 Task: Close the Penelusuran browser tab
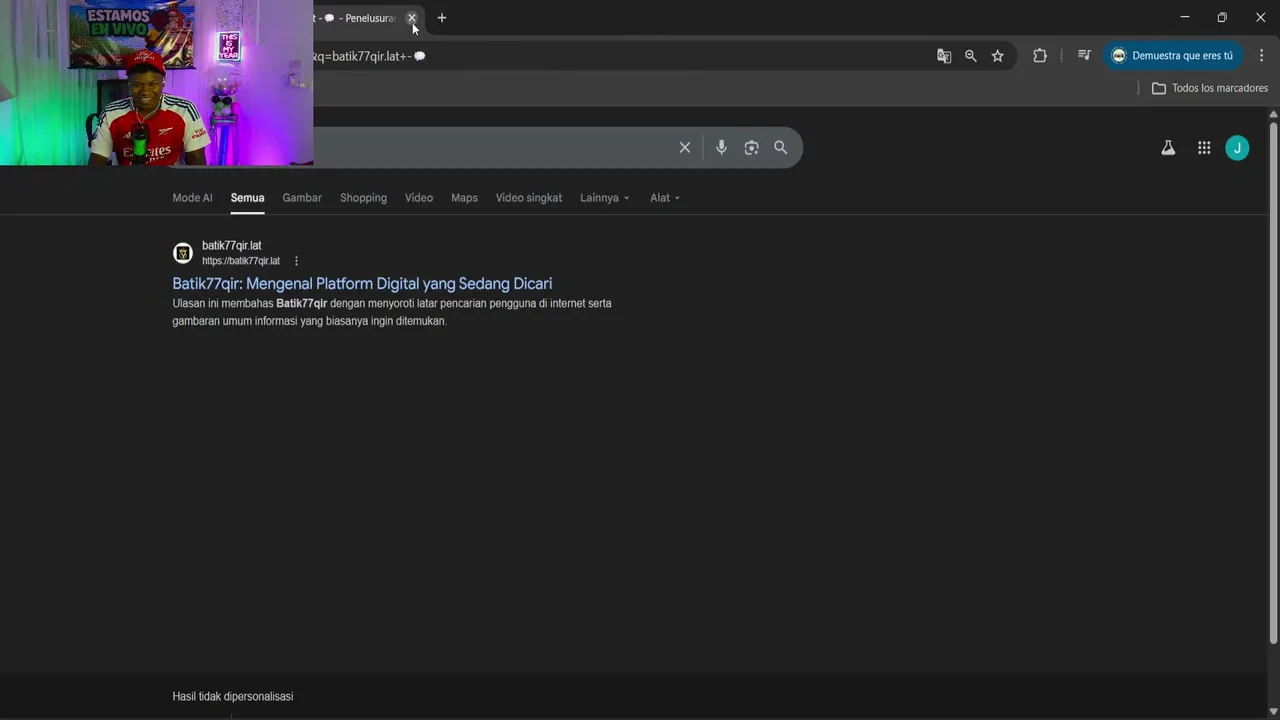click(411, 18)
